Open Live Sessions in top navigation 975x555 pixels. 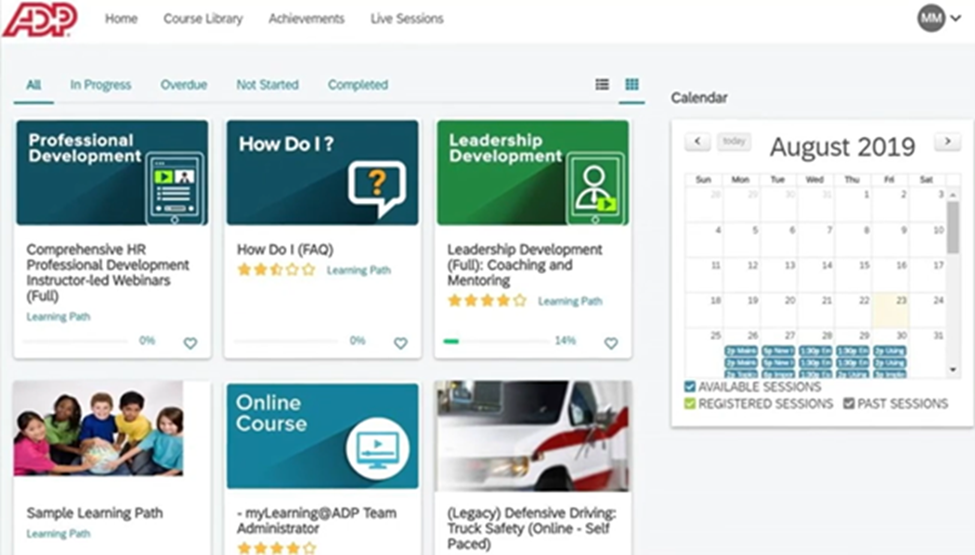coord(407,19)
